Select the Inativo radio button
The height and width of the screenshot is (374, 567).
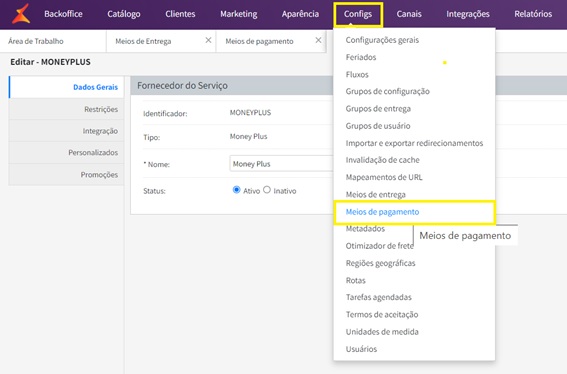pyautogui.click(x=267, y=190)
